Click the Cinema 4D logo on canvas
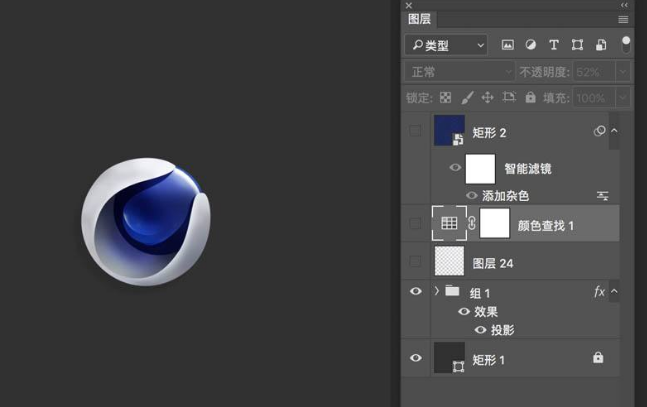 146,222
